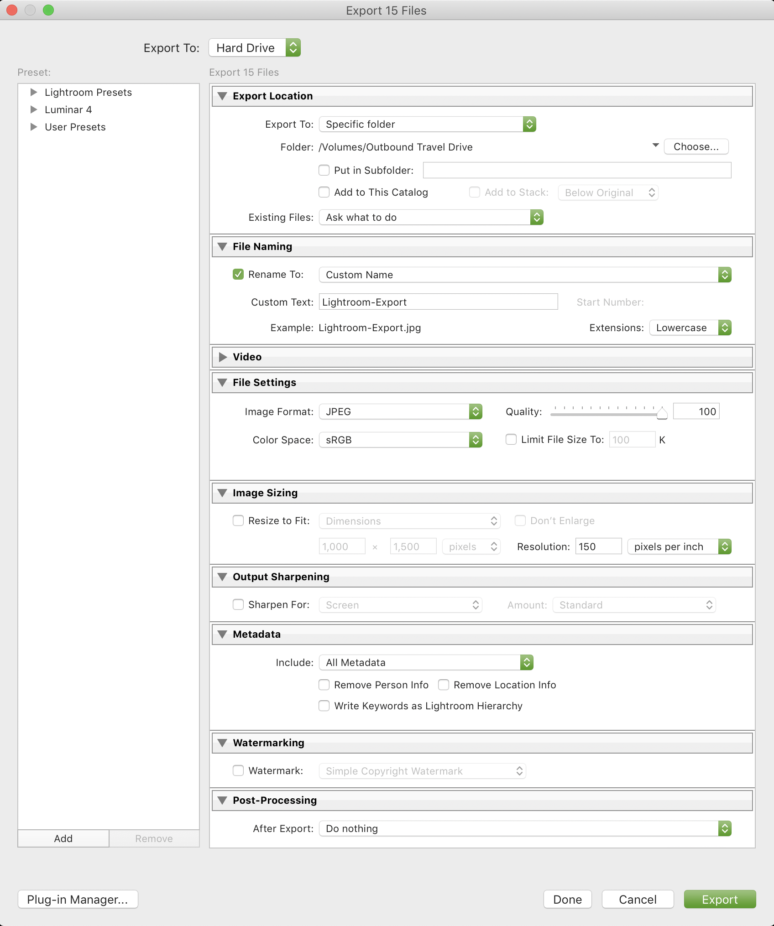Image resolution: width=774 pixels, height=926 pixels.
Task: Click the Custom Text input field
Action: 437,302
